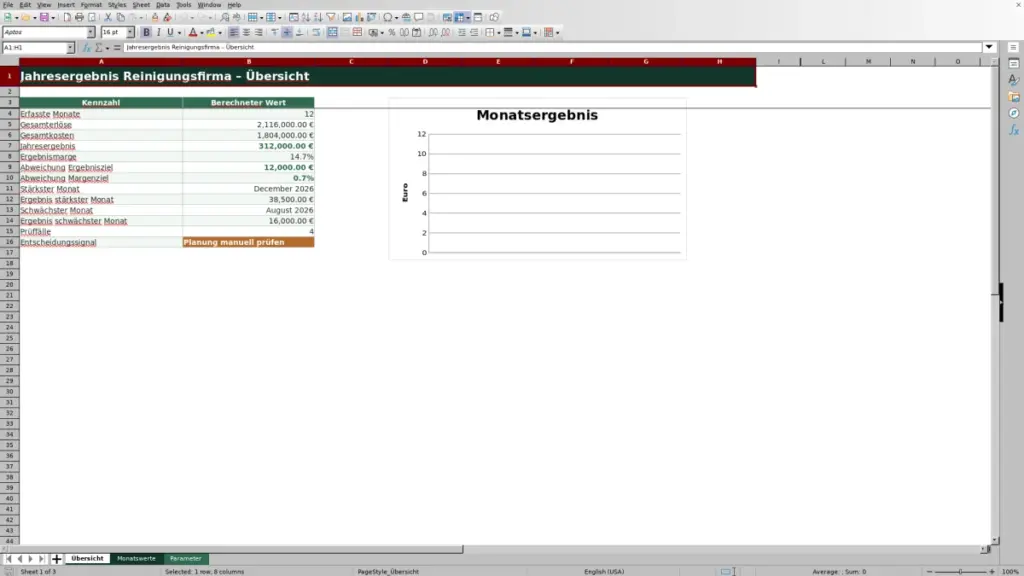Screen dimensions: 1024x576
Task: Add a new sheet with plus button
Action: (x=56, y=558)
